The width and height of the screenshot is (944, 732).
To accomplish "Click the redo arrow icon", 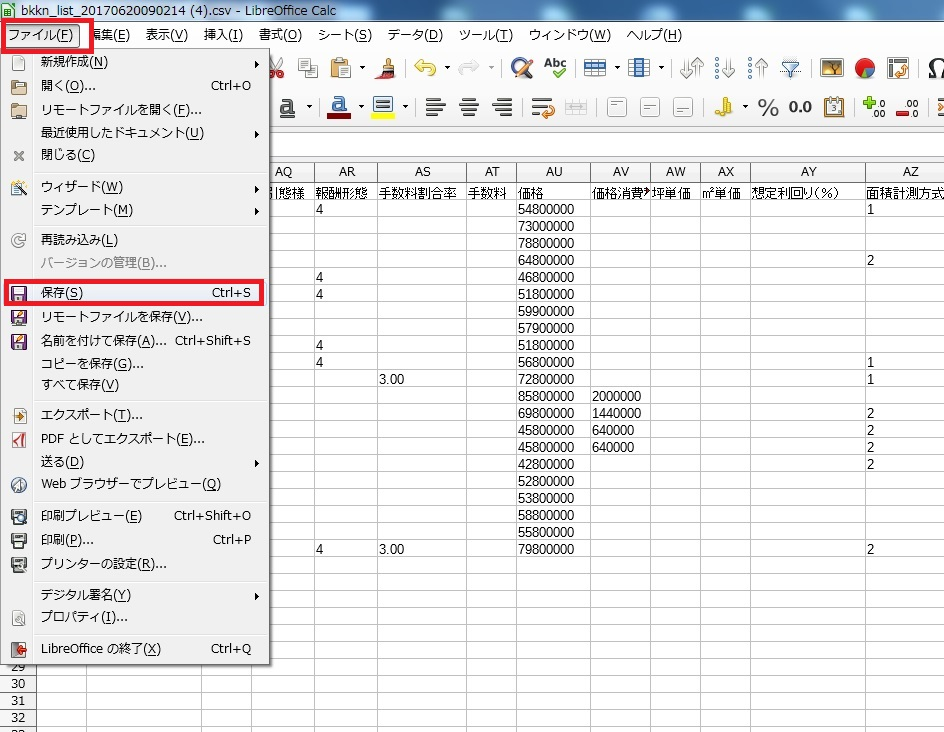I will pyautogui.click(x=468, y=68).
